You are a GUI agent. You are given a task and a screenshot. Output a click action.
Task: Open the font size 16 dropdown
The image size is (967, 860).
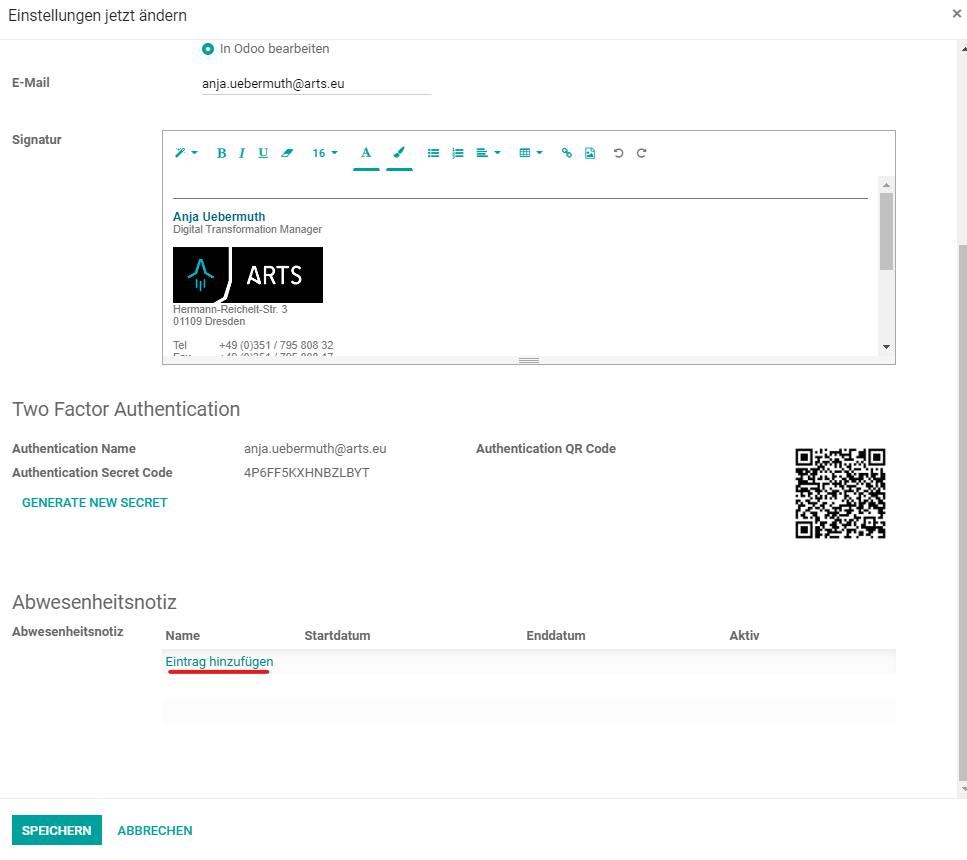click(x=324, y=153)
